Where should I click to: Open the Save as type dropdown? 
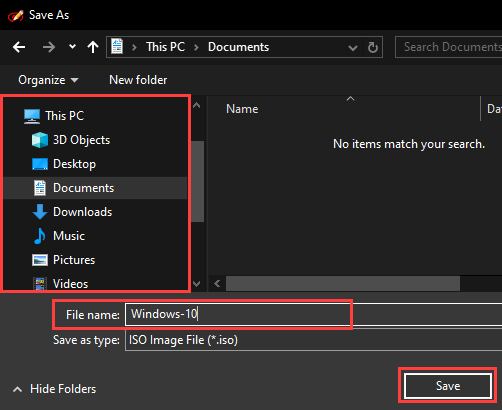pyautogui.click(x=313, y=340)
